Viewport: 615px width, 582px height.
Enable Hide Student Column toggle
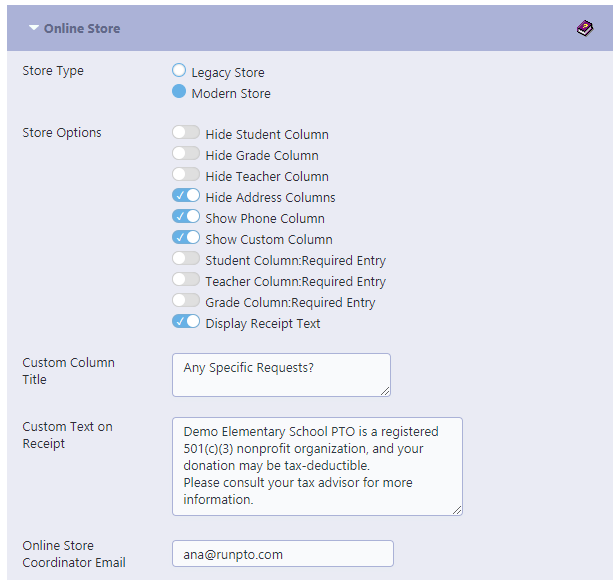[186, 132]
